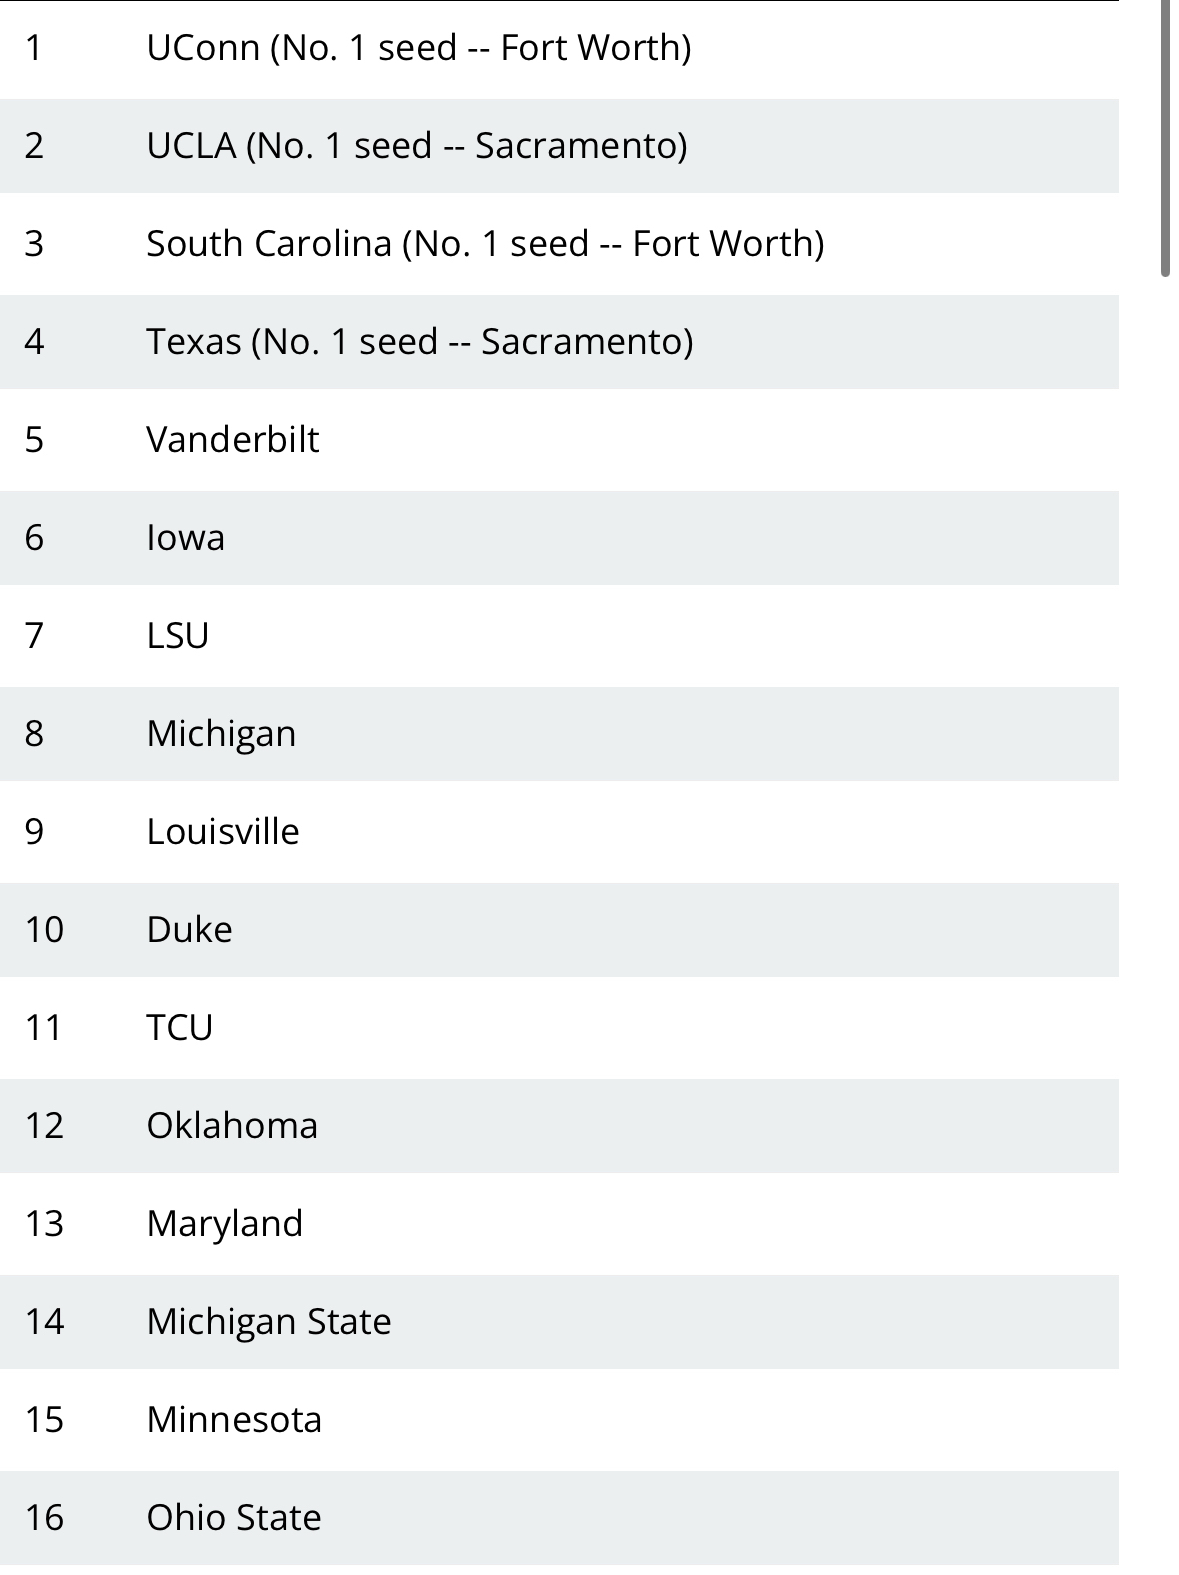Click on Vanderbilt in the list
The image size is (1179, 1575).
232,440
